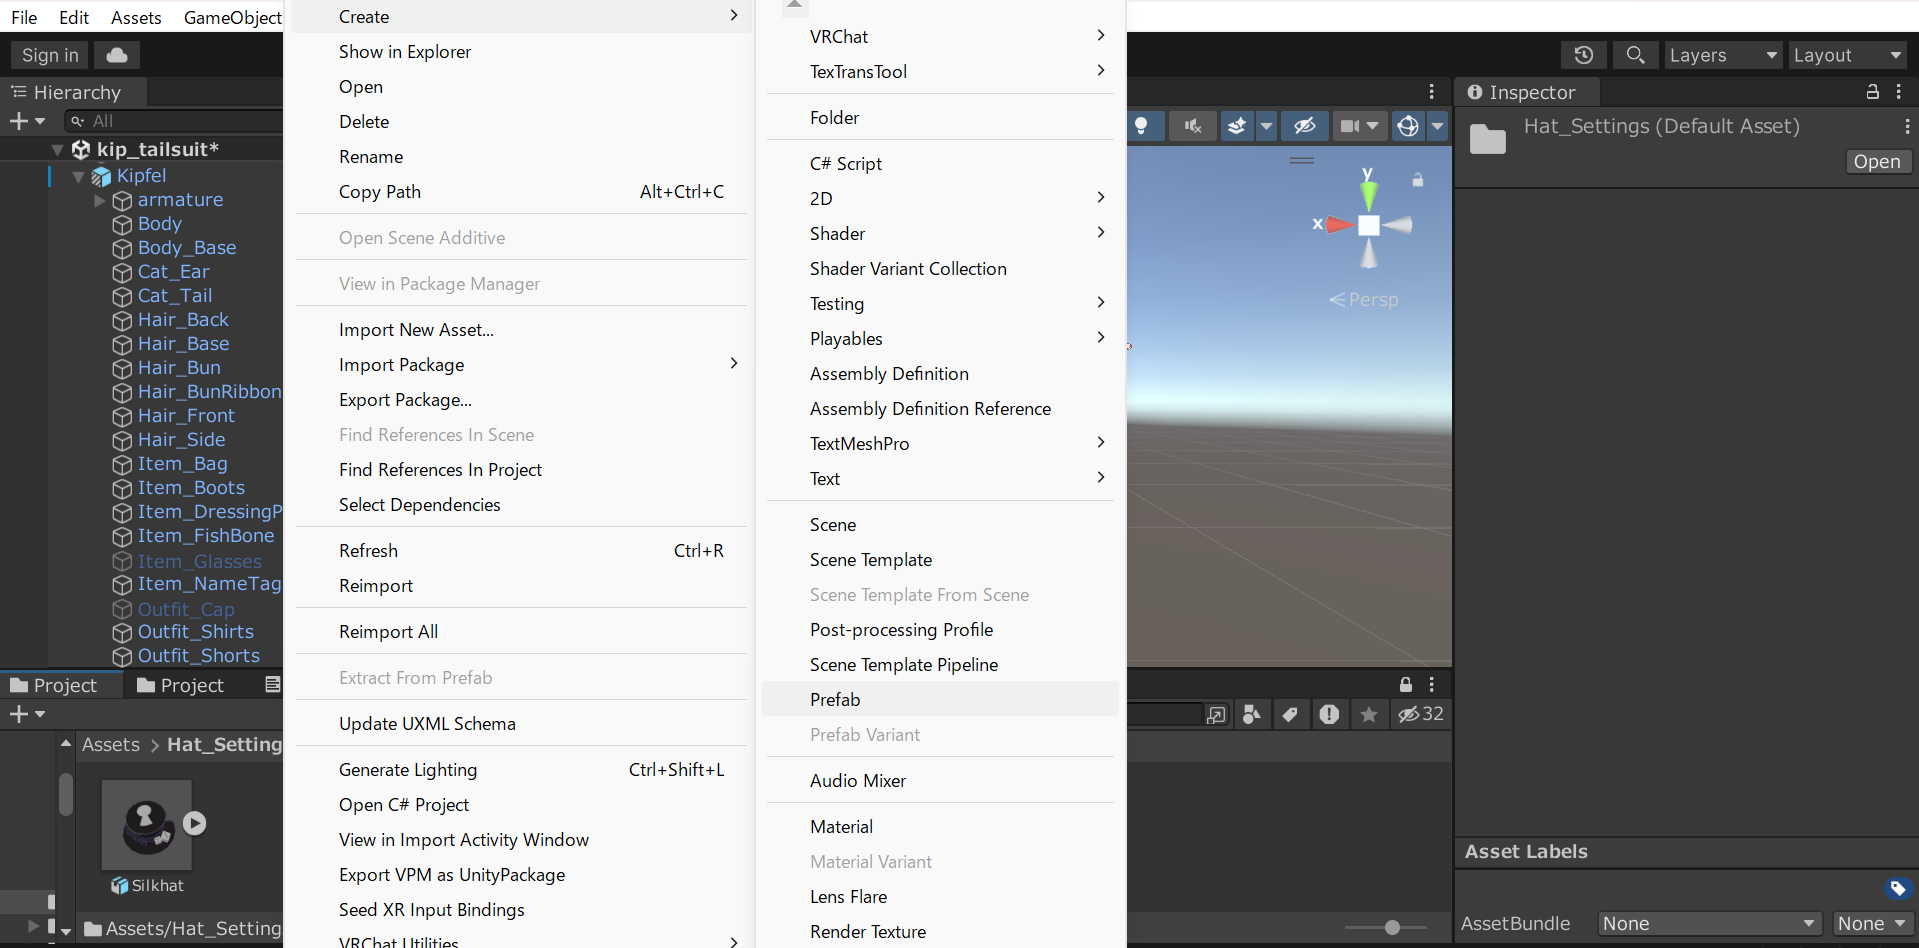
Task: Click the favorites star filter icon
Action: (1369, 714)
